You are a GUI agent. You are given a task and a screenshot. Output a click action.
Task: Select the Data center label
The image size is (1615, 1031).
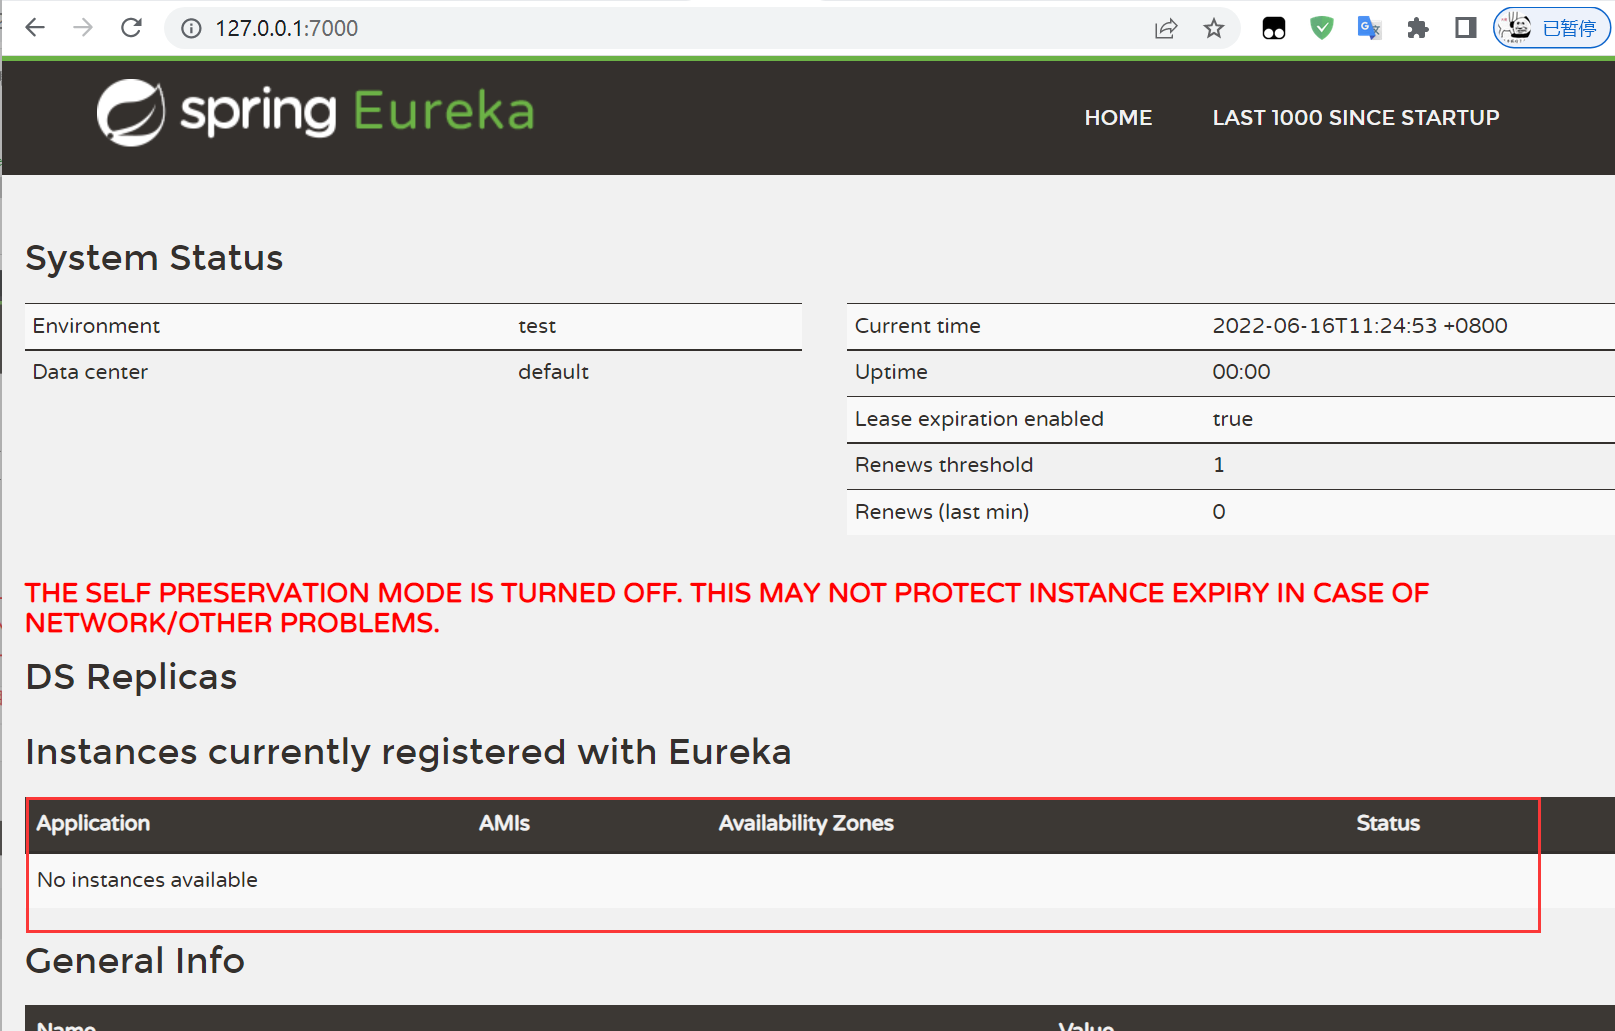click(90, 372)
